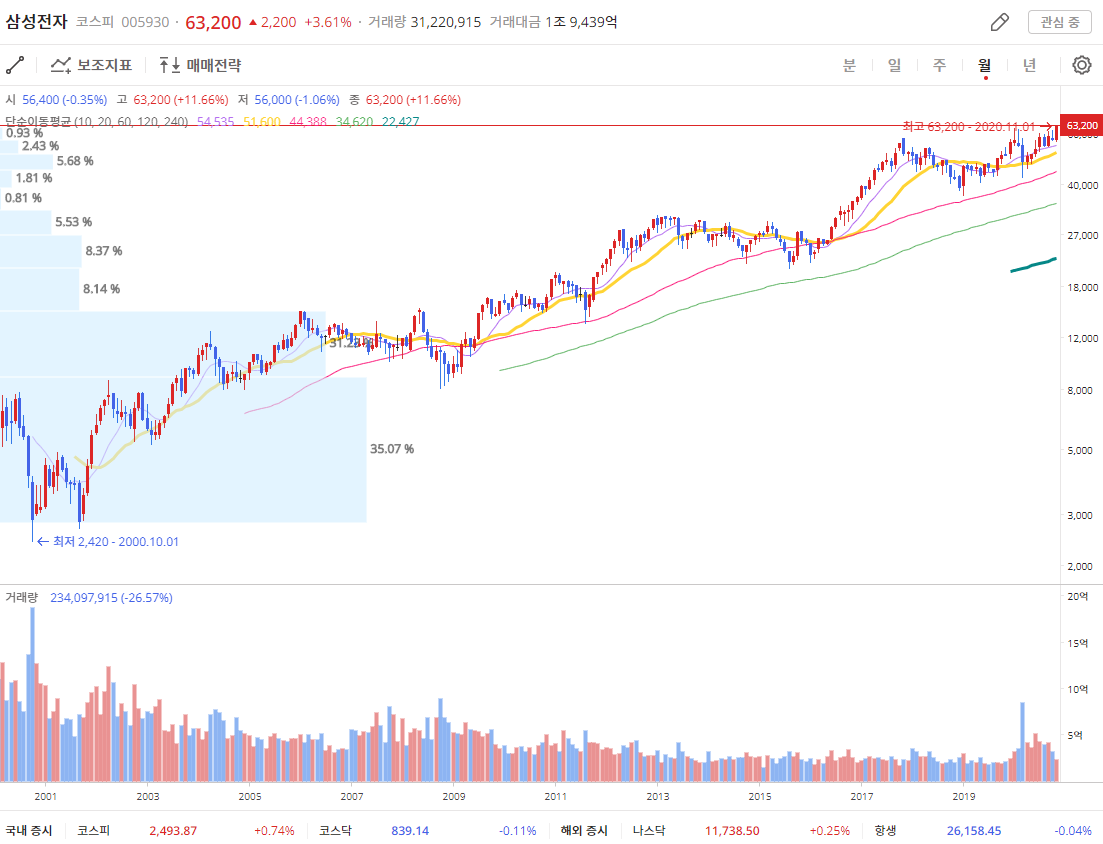
Task: Click the 44,388 60-period MA value
Action: (308, 122)
